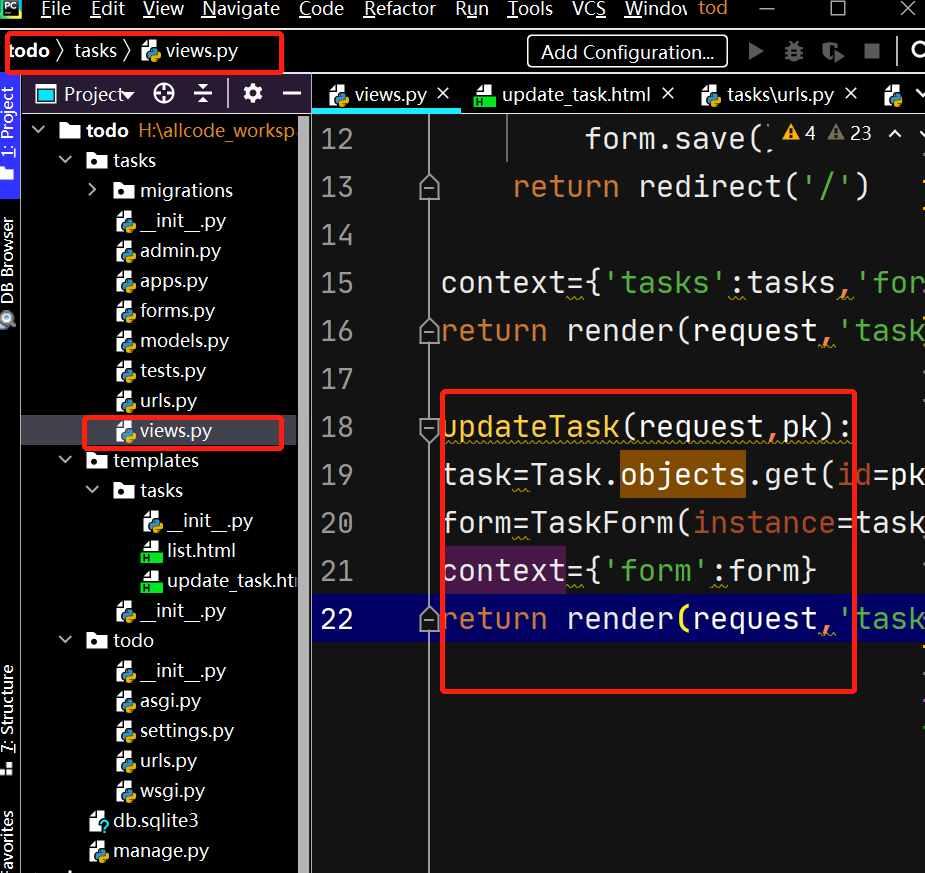Toggle the 1: Project tool window stripe
This screenshot has height=873, width=925.
click(x=9, y=136)
